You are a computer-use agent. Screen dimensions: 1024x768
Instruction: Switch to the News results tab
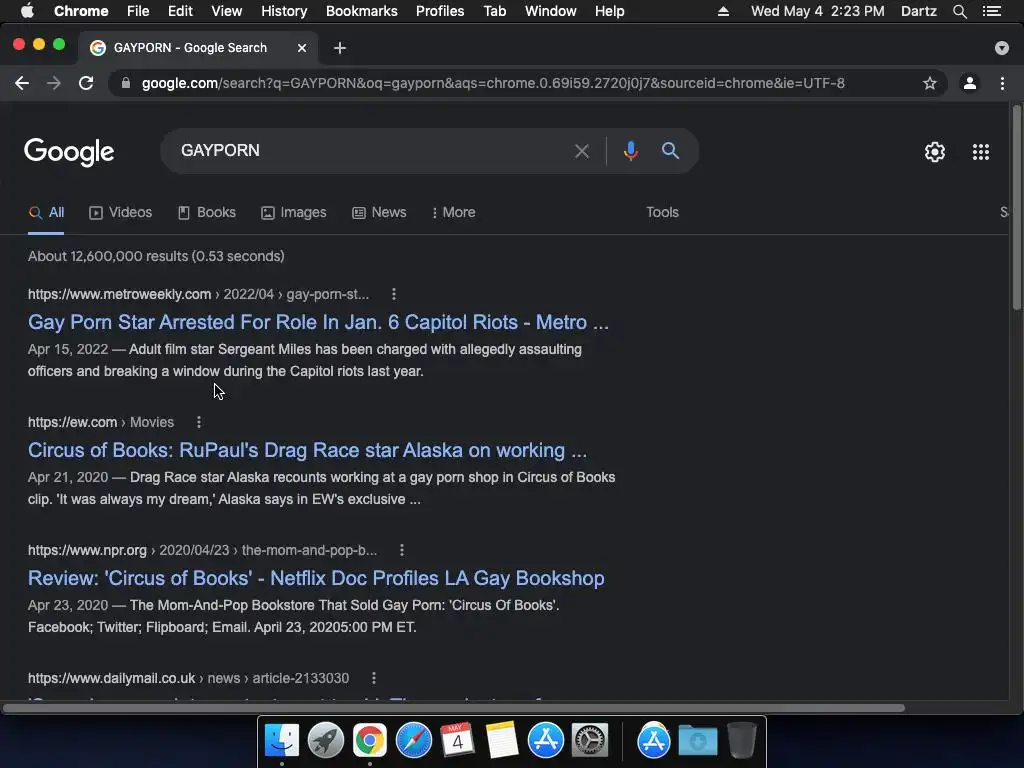pyautogui.click(x=379, y=212)
